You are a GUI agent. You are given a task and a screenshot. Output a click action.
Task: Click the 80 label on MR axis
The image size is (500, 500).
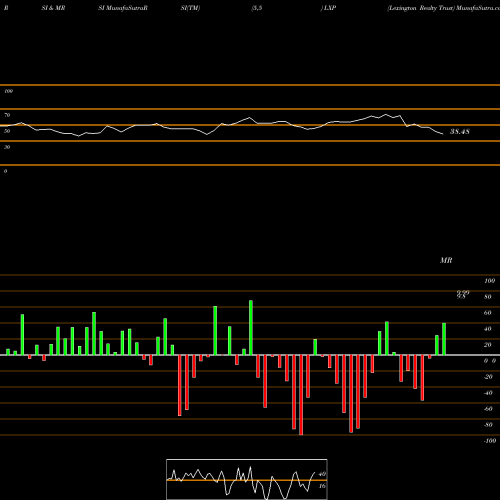[488, 297]
